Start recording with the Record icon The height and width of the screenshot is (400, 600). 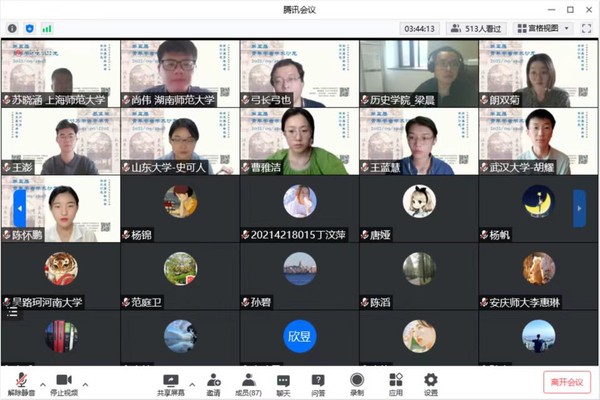point(357,381)
